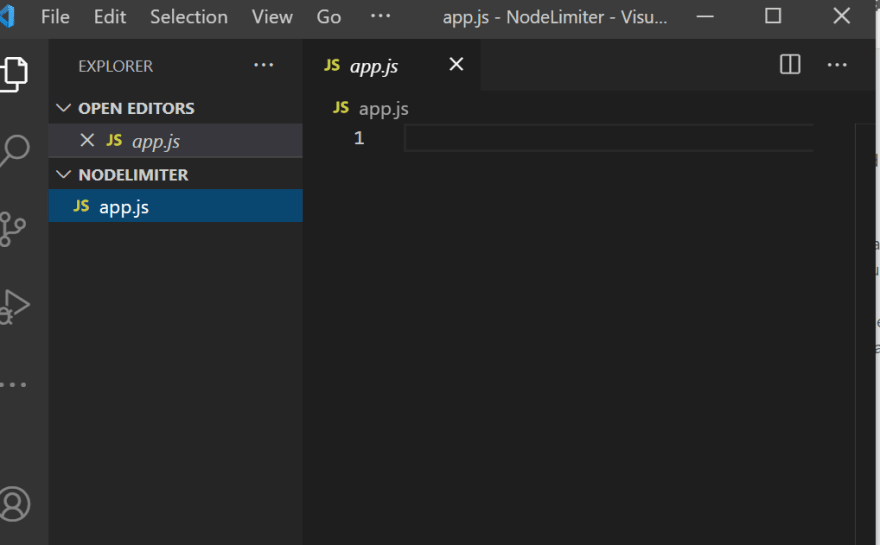
Task: Open Explorer Views and More Actions ellipsis
Action: coord(263,66)
